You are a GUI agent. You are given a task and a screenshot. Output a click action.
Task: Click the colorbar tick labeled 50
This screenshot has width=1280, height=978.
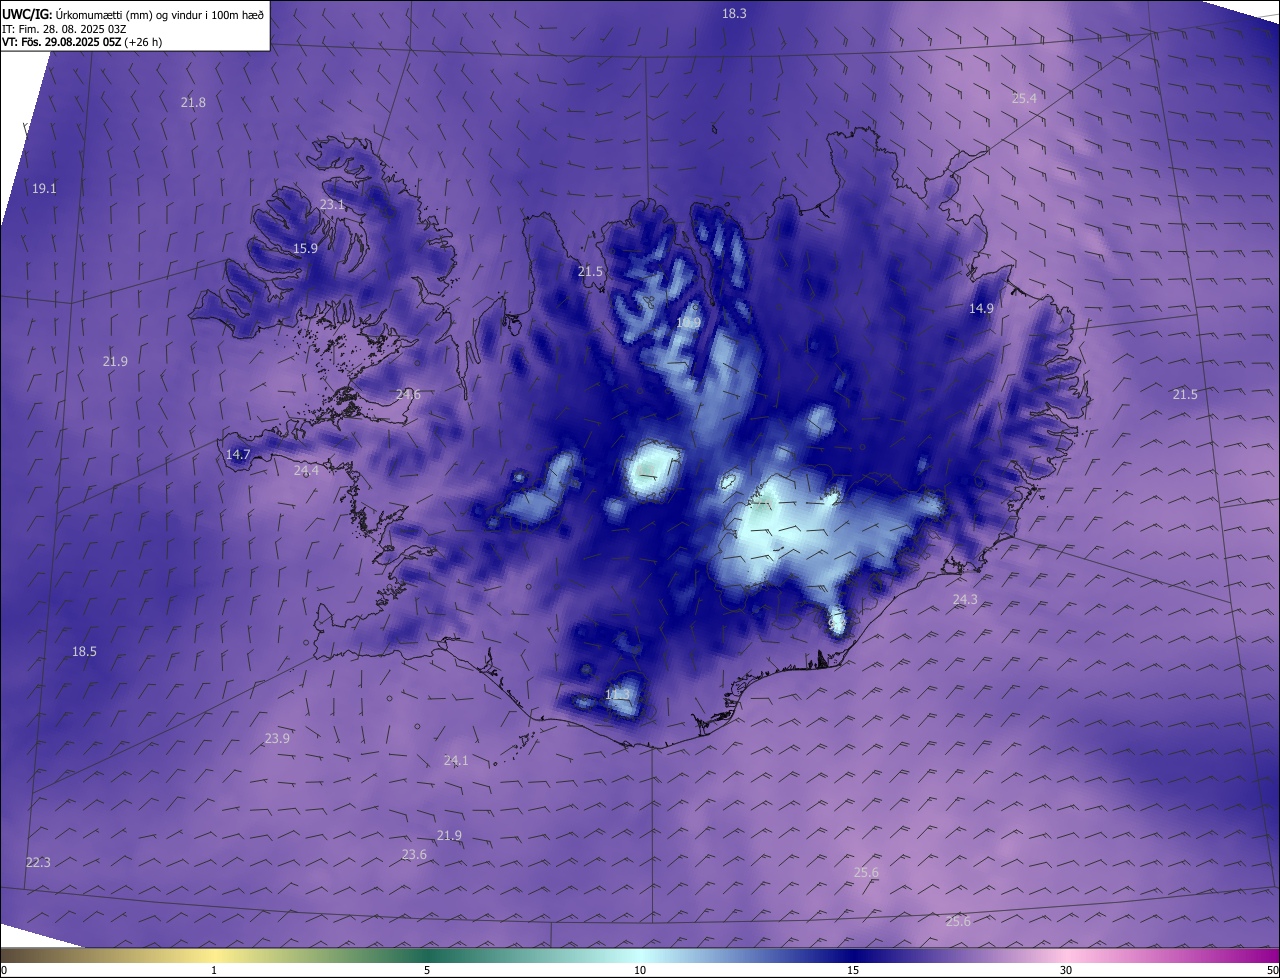click(x=1272, y=970)
